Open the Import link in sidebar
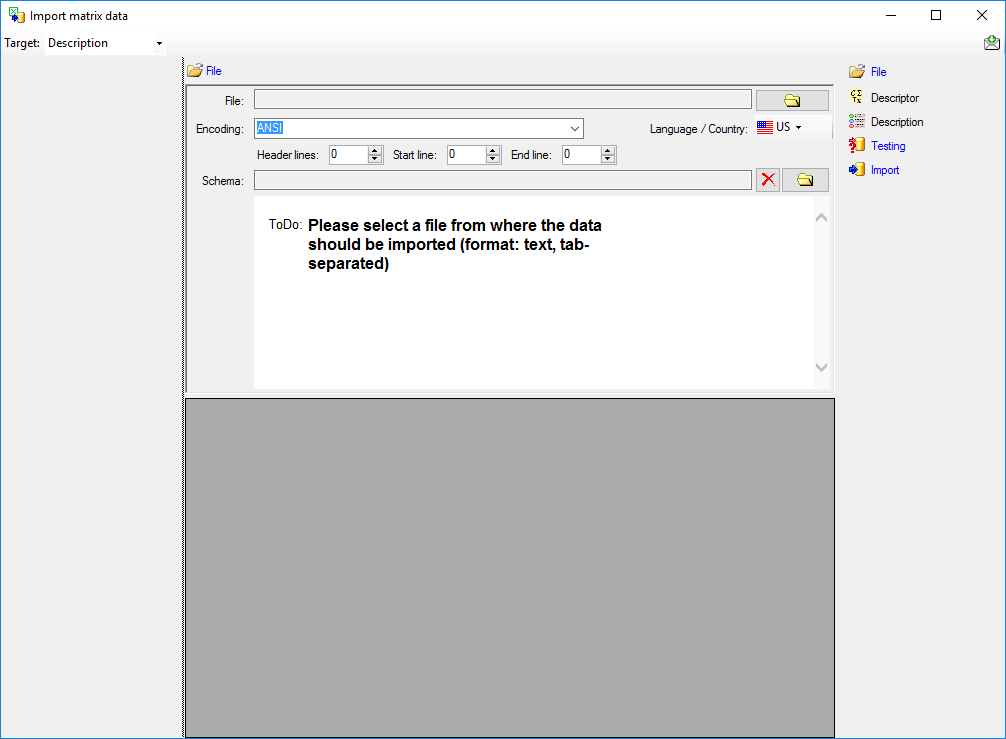Screen dimensions: 1006x739 (885, 170)
